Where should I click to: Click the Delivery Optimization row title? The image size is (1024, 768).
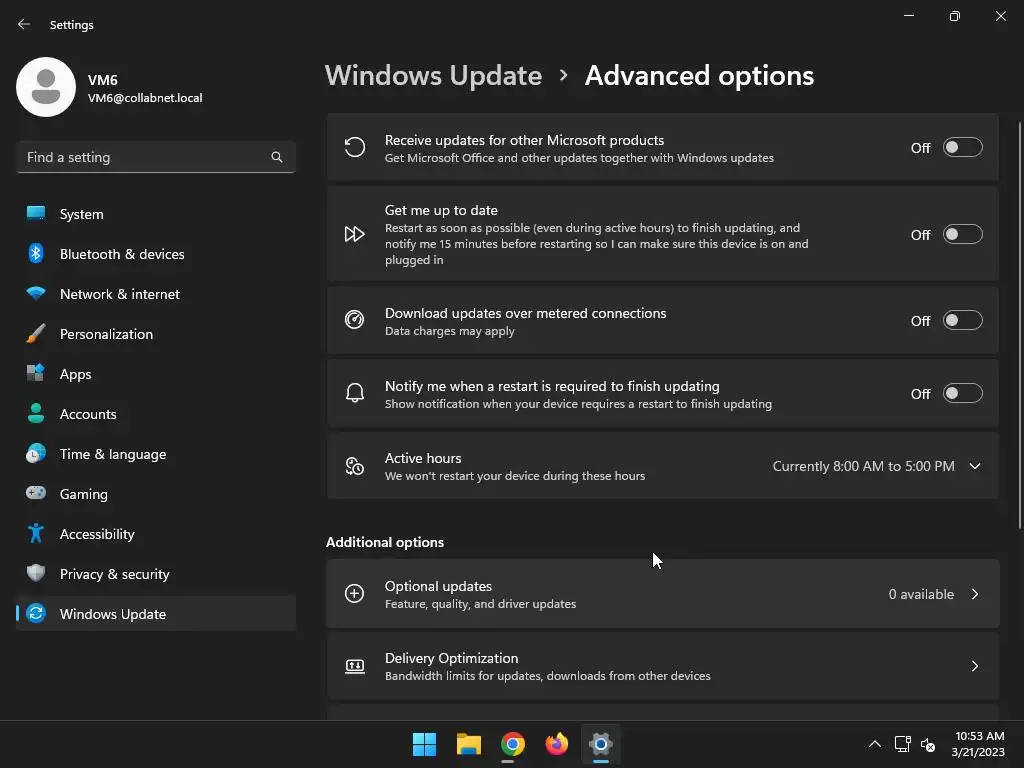pos(451,658)
